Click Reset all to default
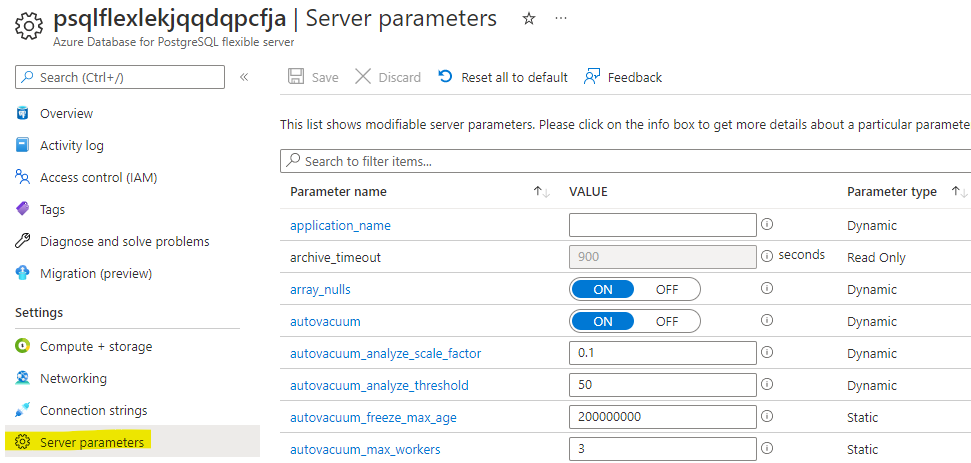Screen dimensions: 971x463 coord(503,77)
